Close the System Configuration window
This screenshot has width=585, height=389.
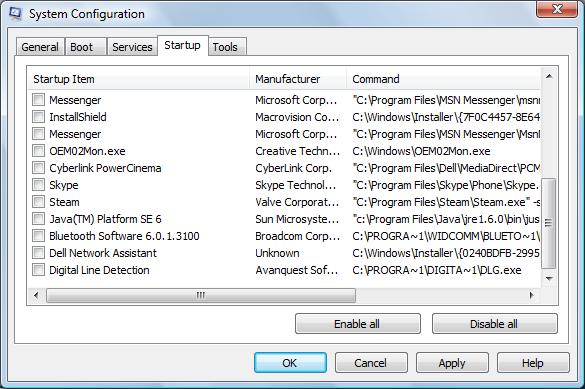[x=556, y=9]
